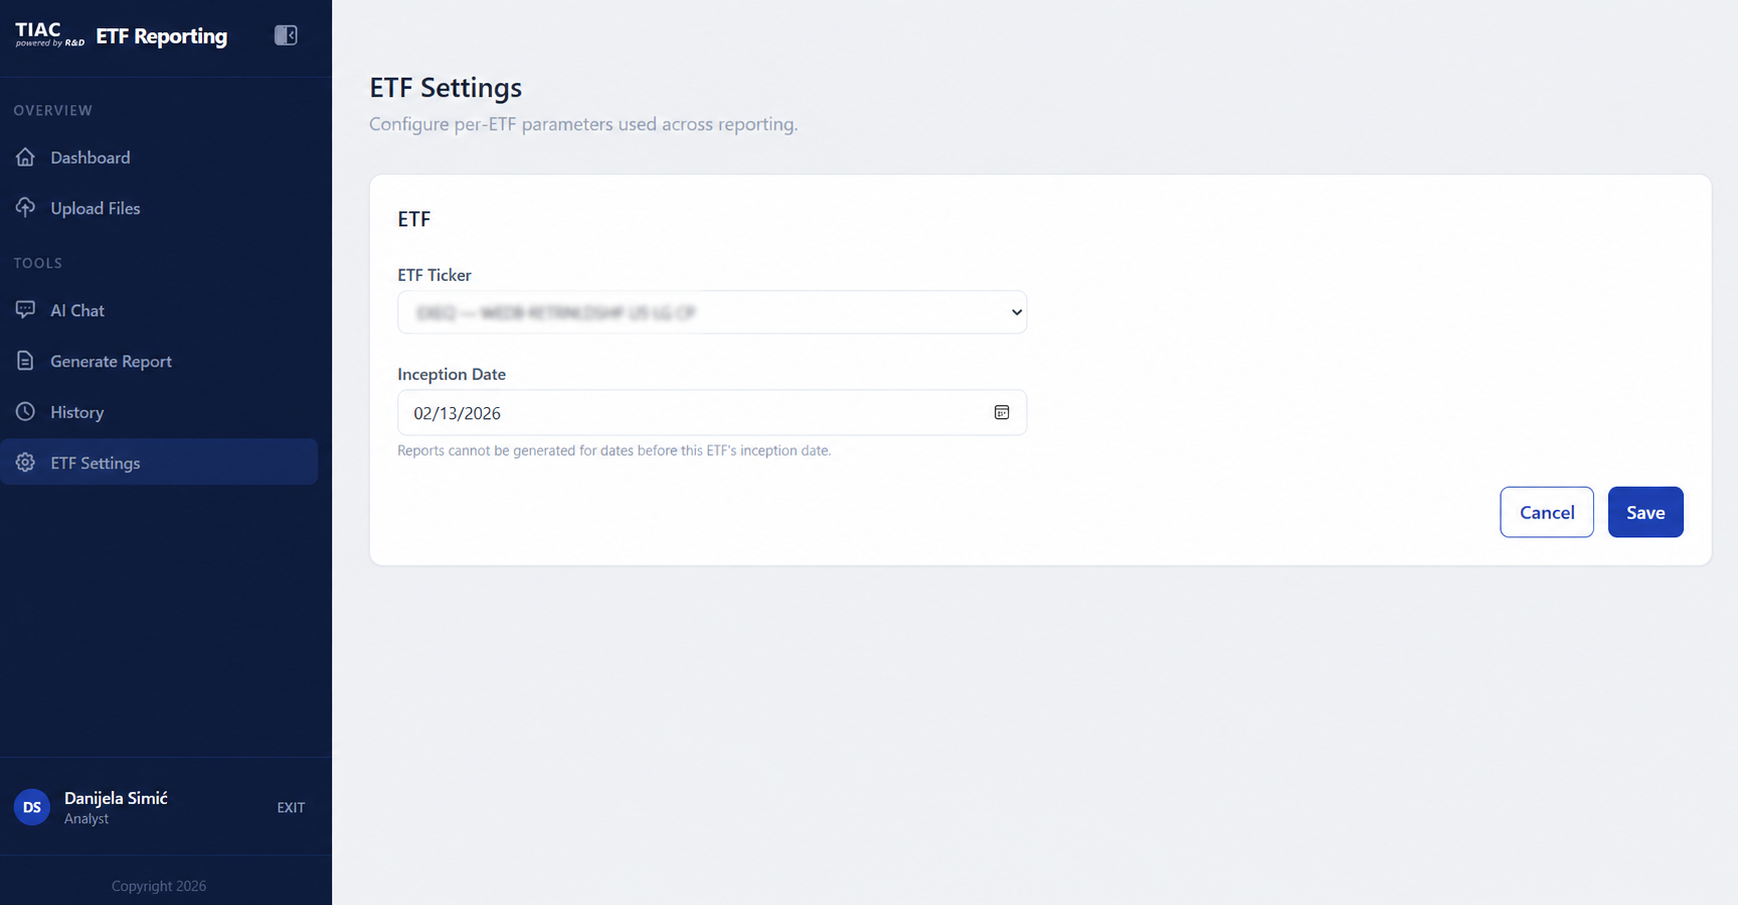The image size is (1738, 905).
Task: Open the calendar picker in Inception Date
Action: point(1002,412)
